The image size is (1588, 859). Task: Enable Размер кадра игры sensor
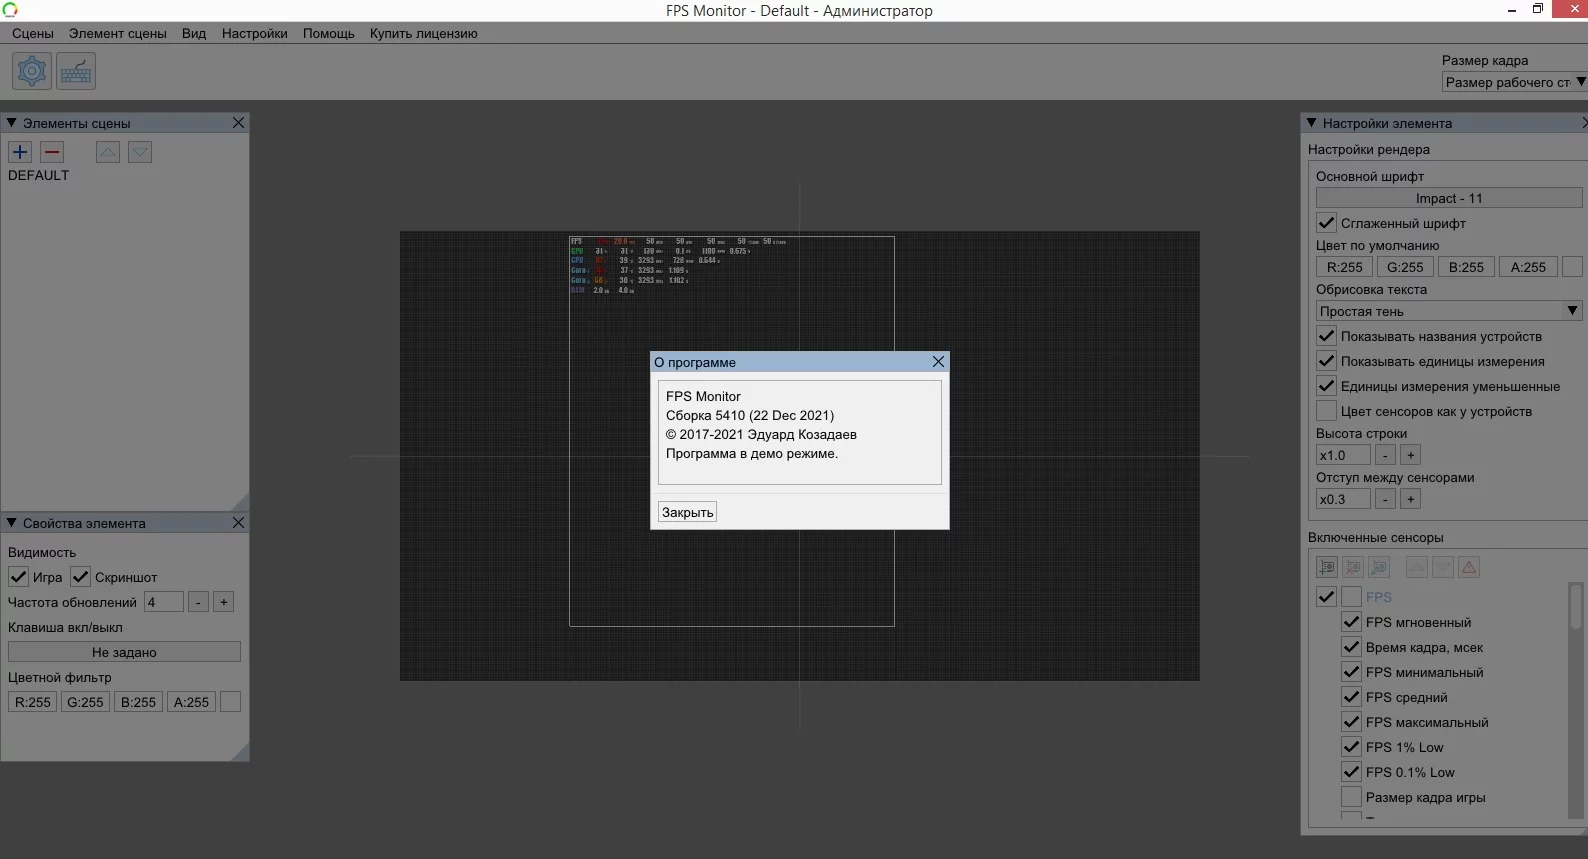point(1351,797)
